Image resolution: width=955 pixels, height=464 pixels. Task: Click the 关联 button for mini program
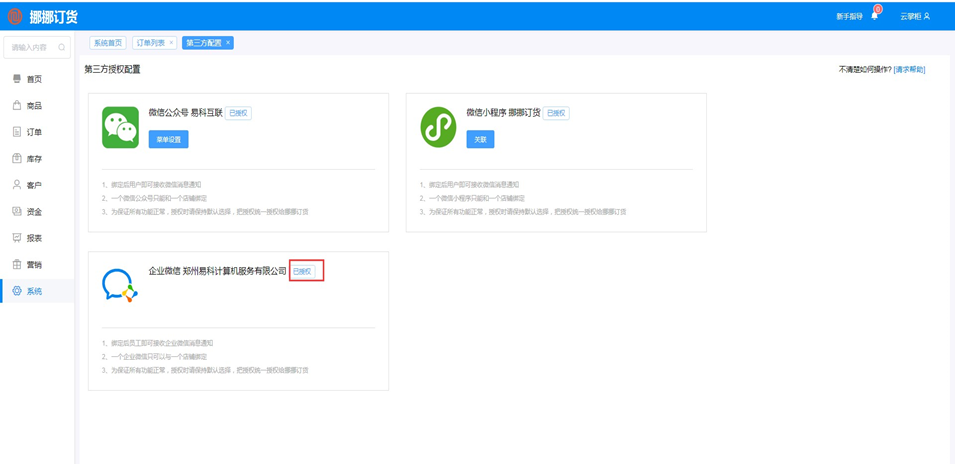tap(480, 139)
